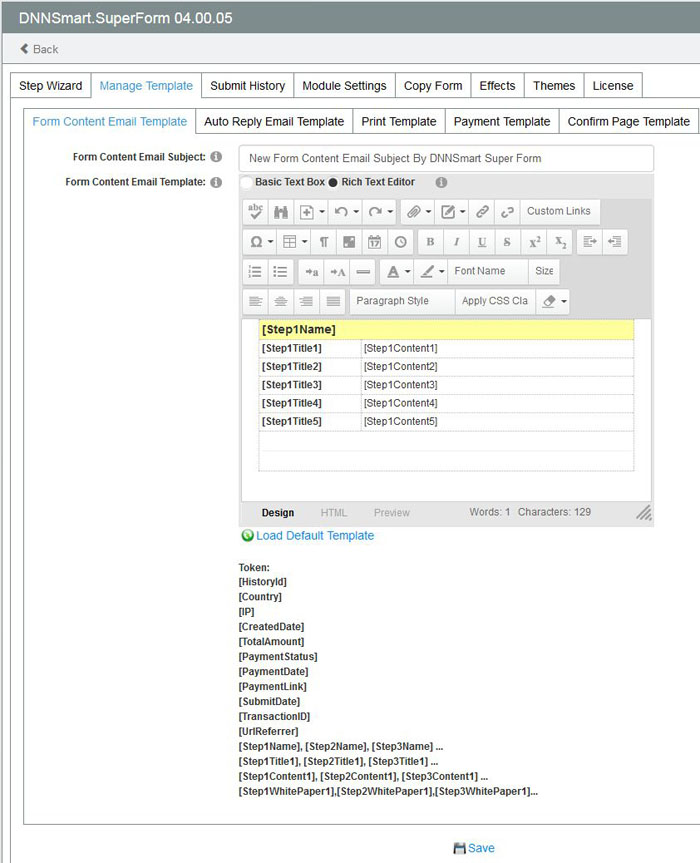Switch to the Copy Form tab
Screen dimensions: 700x863
pos(433,86)
